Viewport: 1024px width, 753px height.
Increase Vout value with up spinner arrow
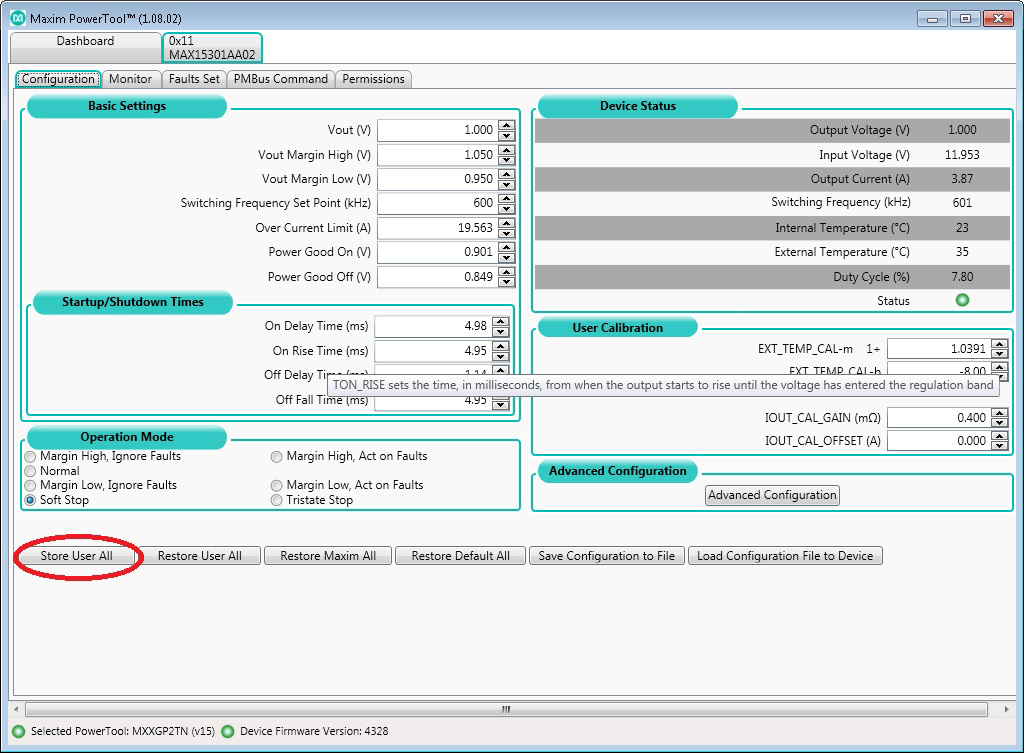coord(506,125)
